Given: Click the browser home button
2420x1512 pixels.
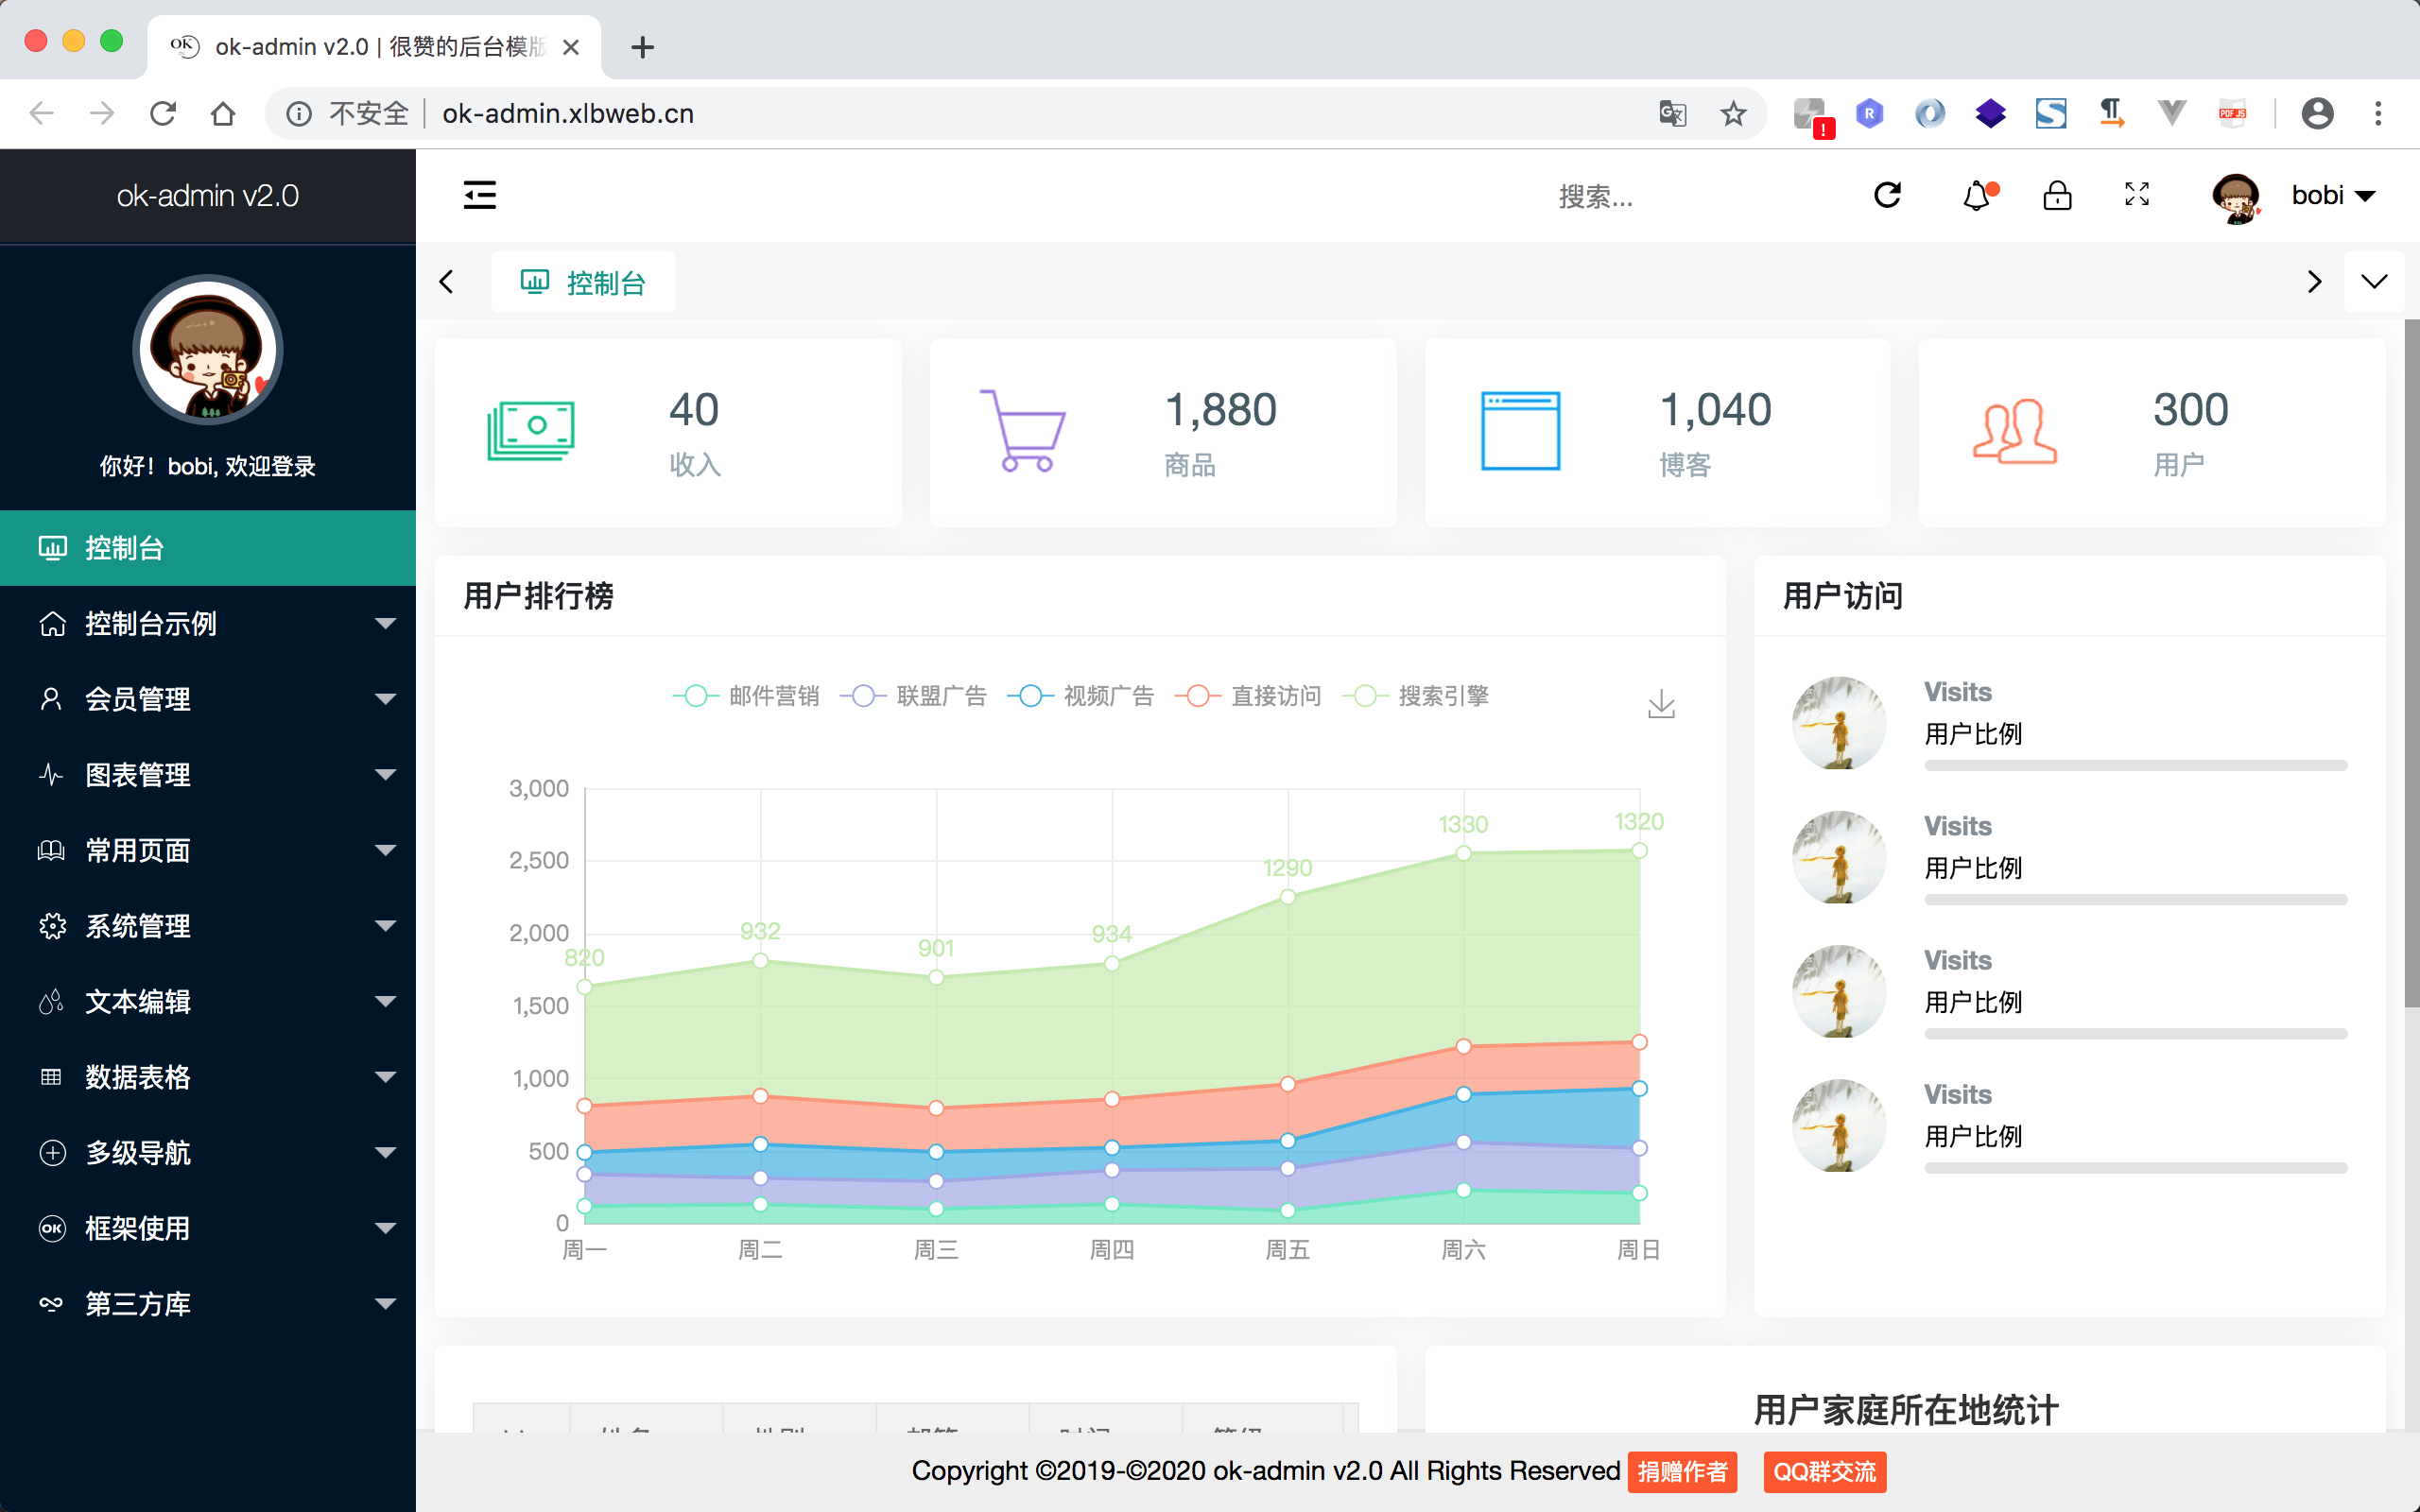Looking at the screenshot, I should (223, 113).
